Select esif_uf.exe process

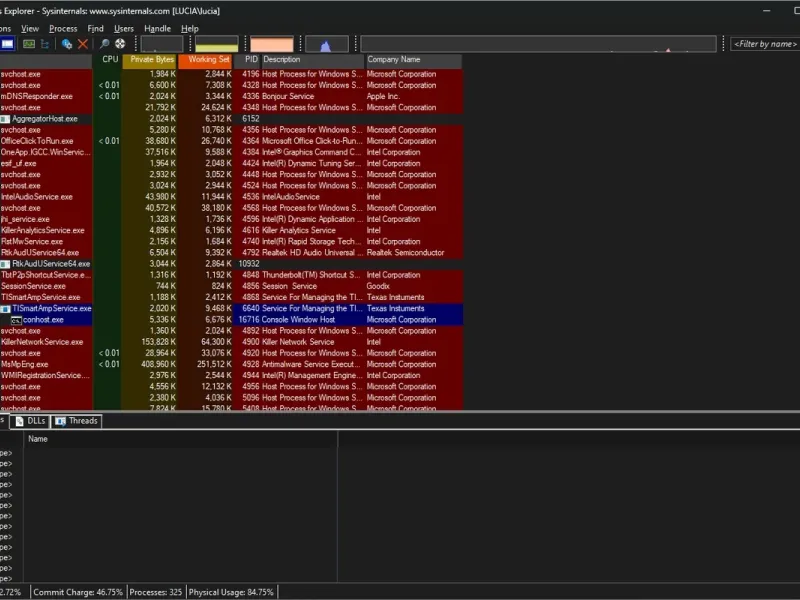[231, 164]
